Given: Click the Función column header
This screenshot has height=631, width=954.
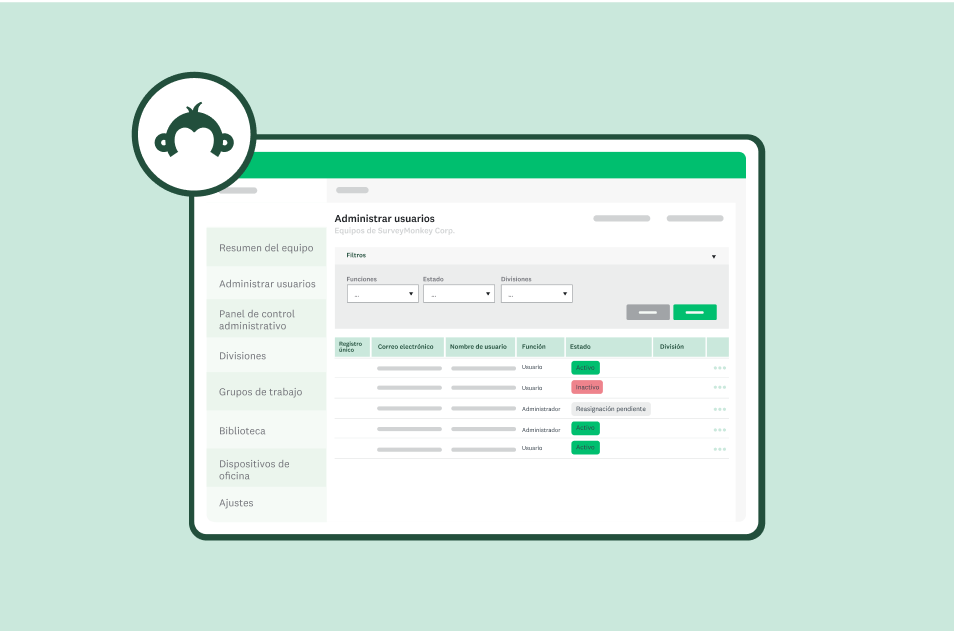Looking at the screenshot, I should point(540,347).
